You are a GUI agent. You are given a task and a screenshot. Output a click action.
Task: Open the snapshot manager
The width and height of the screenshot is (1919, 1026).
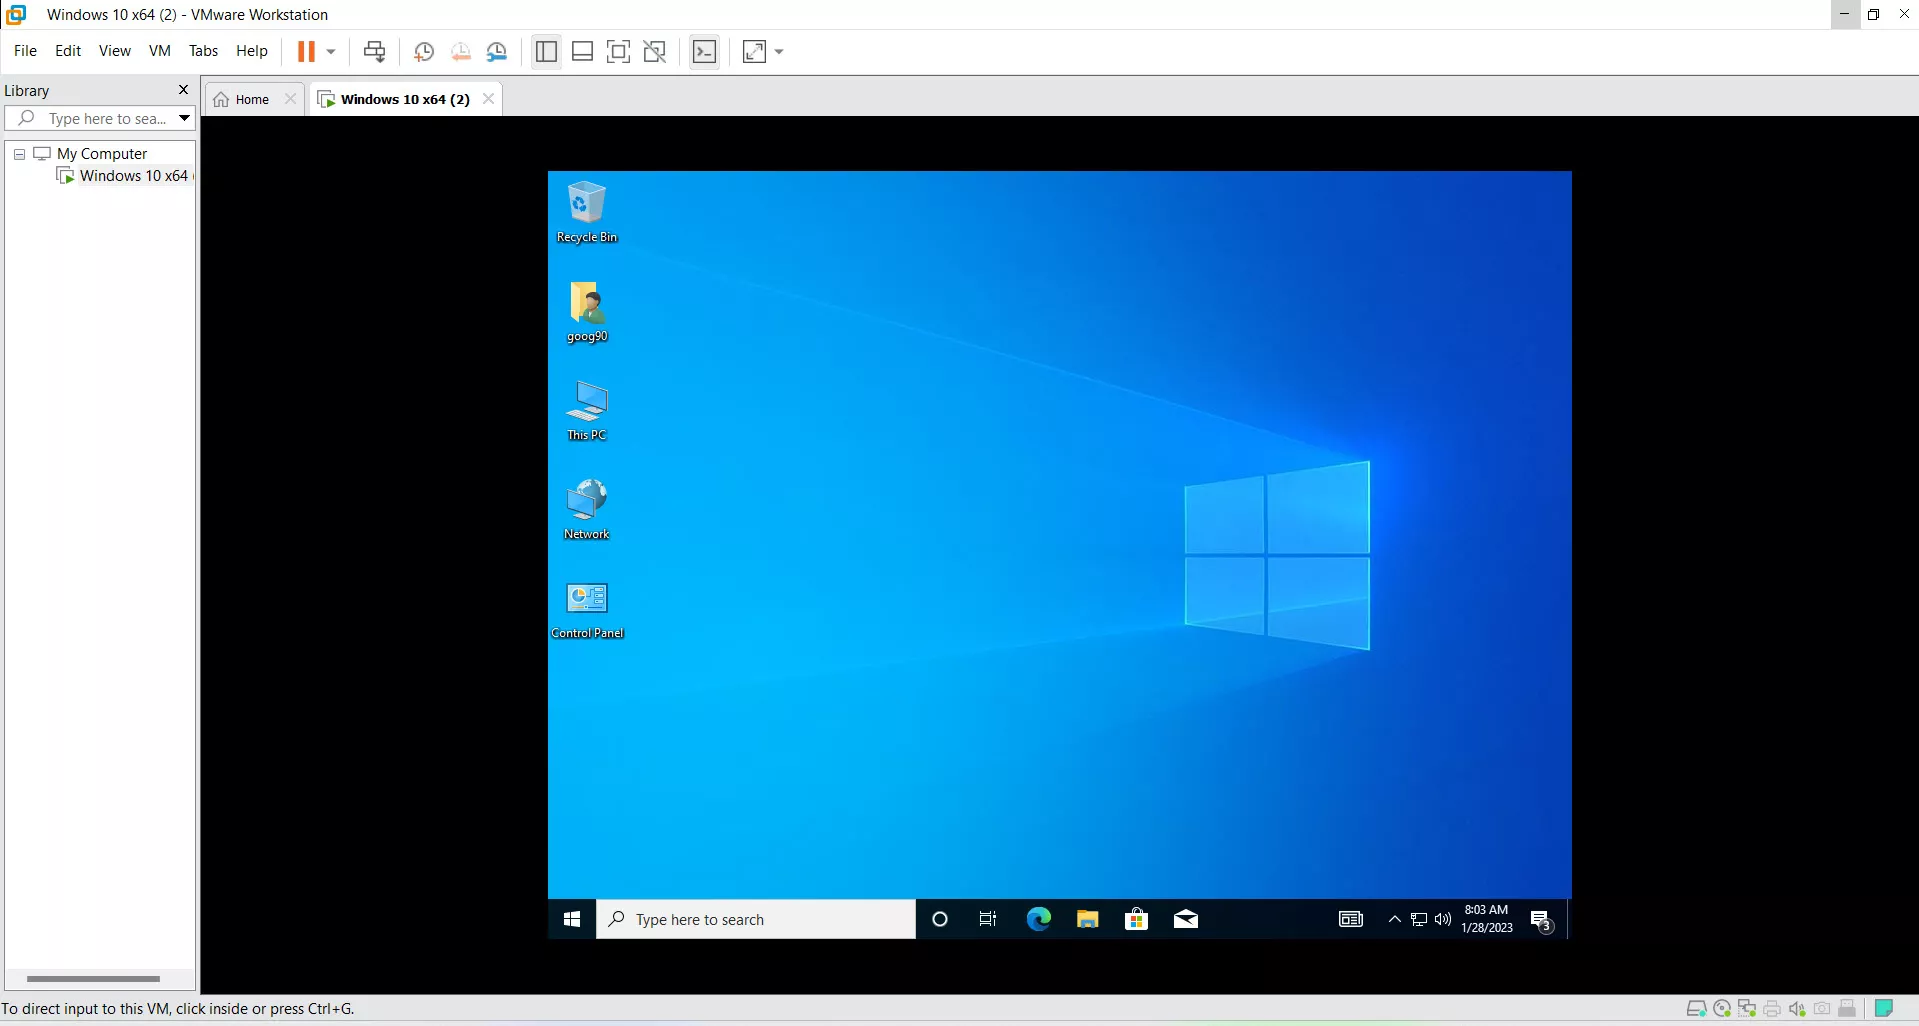[497, 52]
